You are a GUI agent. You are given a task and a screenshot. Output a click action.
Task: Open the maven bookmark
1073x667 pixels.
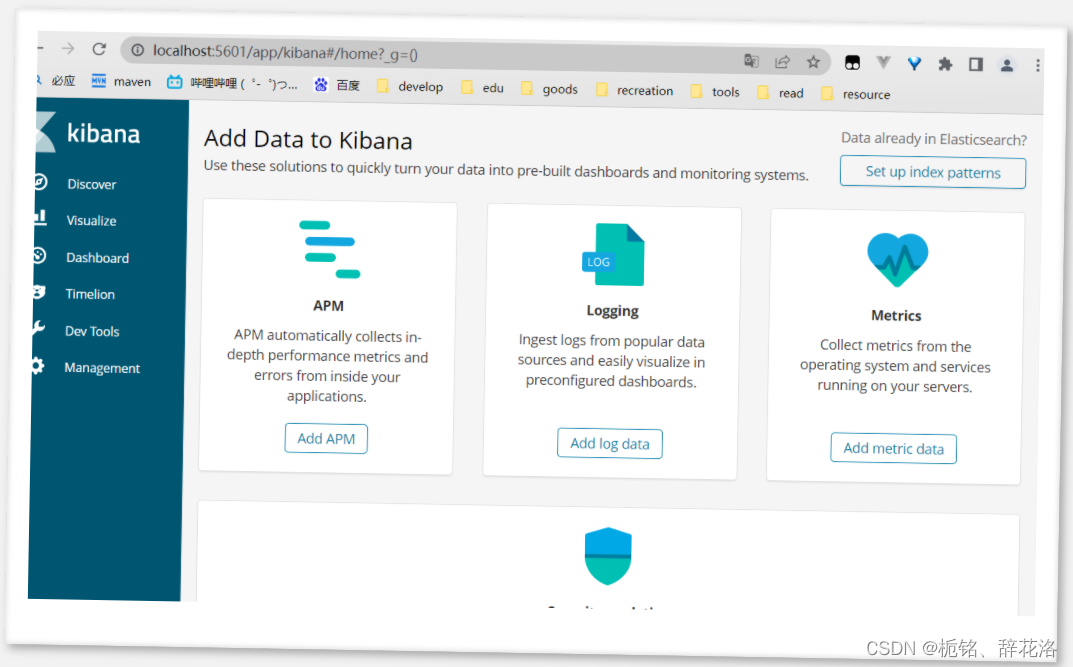pos(121,81)
